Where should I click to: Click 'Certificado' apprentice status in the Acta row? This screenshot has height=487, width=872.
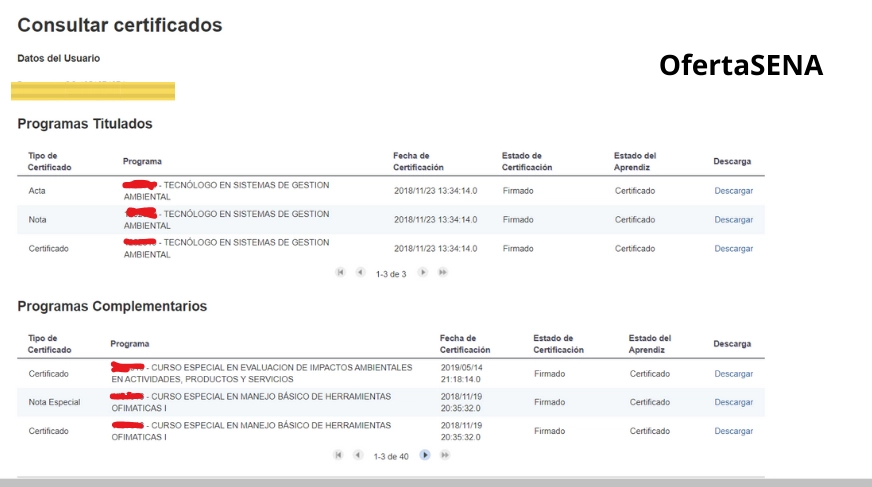tap(635, 191)
